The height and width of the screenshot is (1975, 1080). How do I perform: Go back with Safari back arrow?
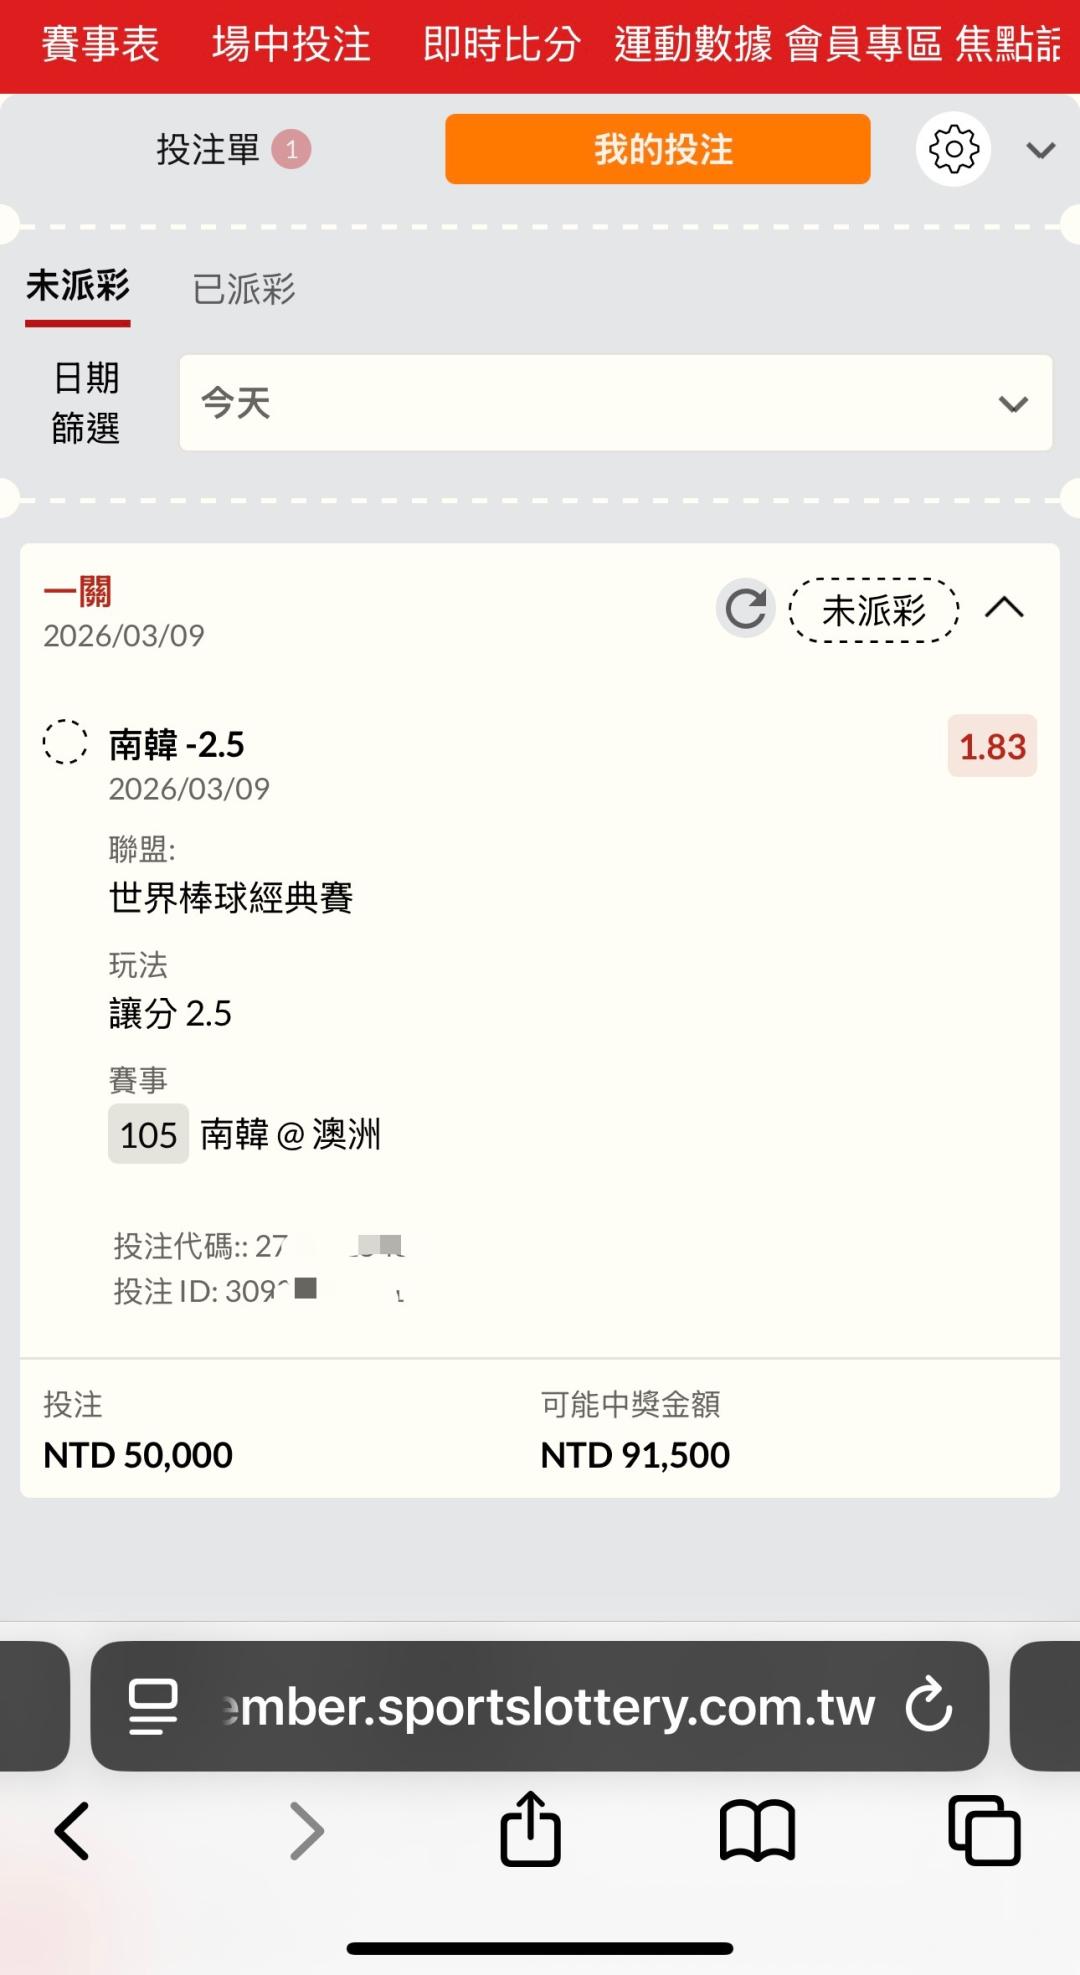72,1830
